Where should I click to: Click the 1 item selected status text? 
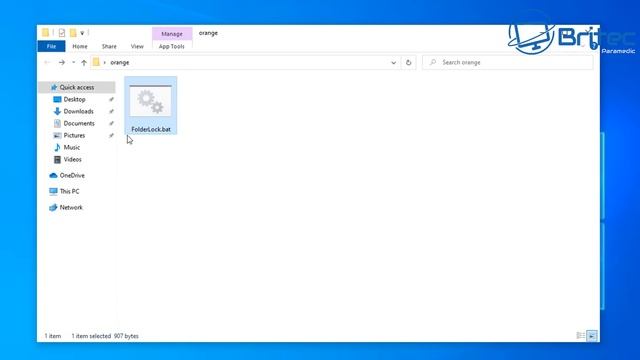tap(91, 336)
